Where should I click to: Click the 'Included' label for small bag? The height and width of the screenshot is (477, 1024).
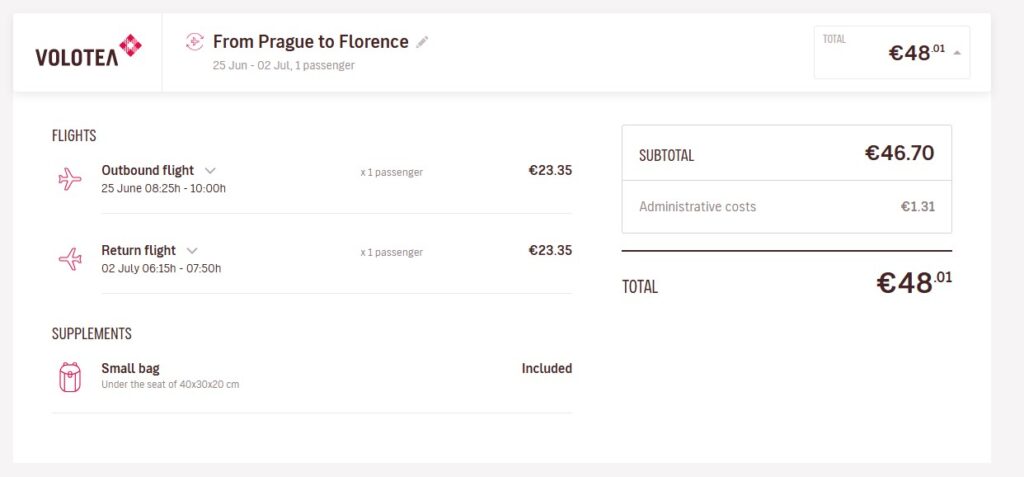(x=546, y=369)
